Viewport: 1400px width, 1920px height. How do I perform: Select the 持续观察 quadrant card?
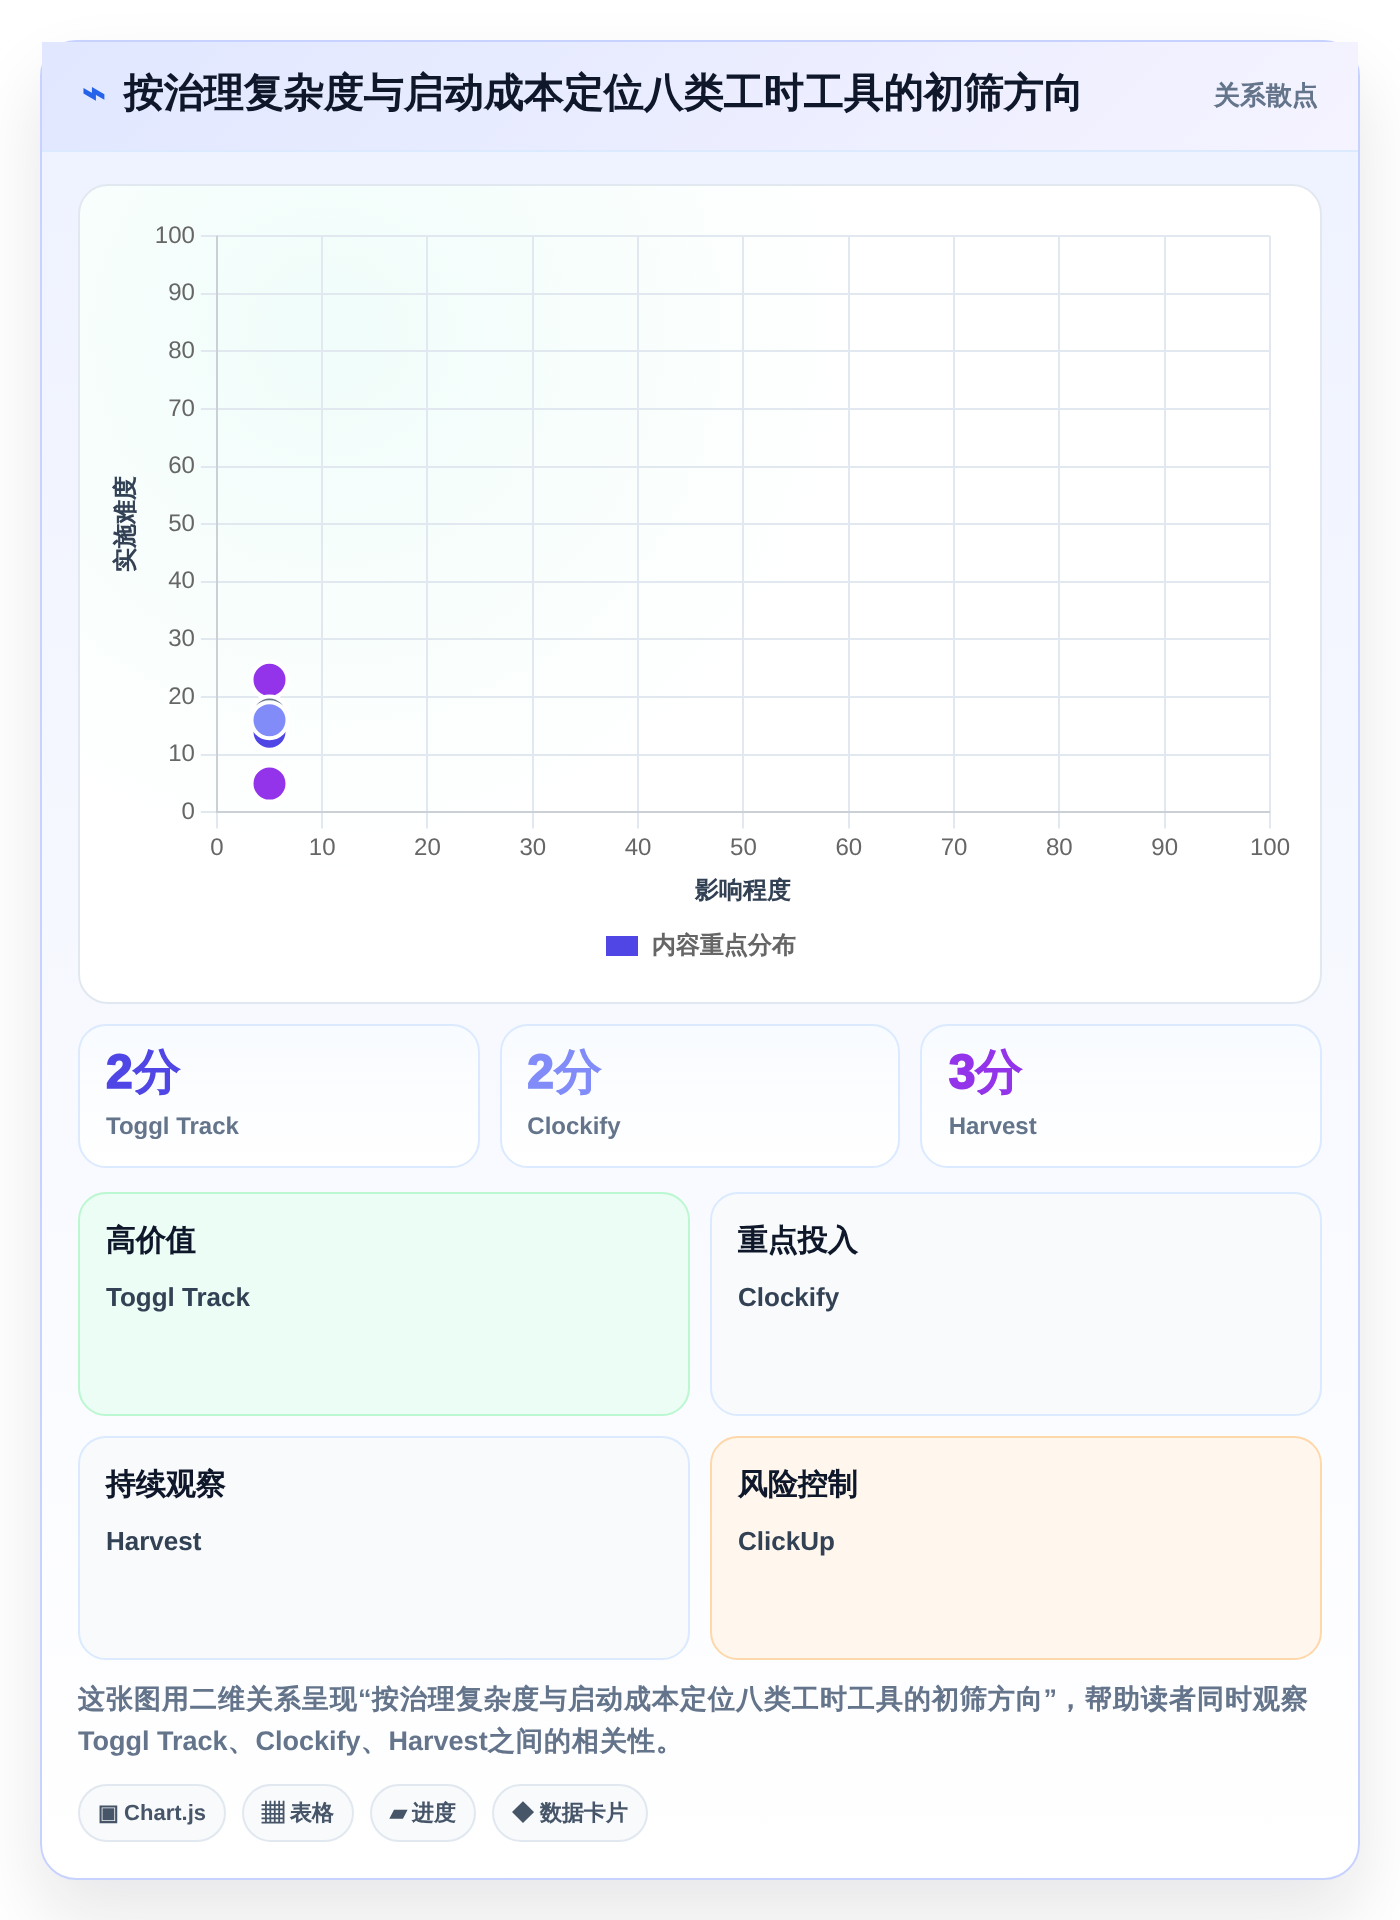384,1548
